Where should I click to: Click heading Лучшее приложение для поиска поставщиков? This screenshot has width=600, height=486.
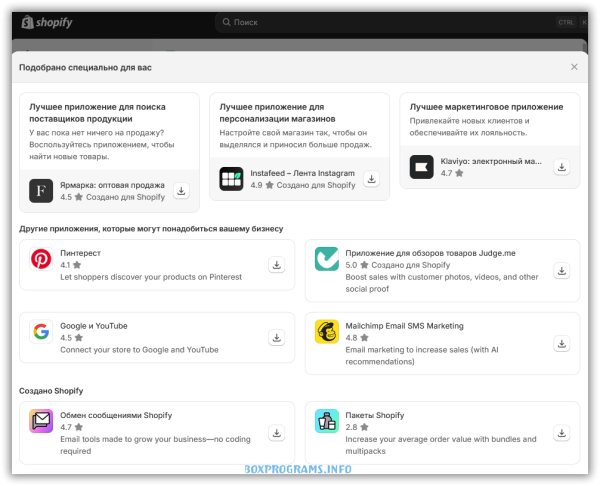tap(97, 113)
